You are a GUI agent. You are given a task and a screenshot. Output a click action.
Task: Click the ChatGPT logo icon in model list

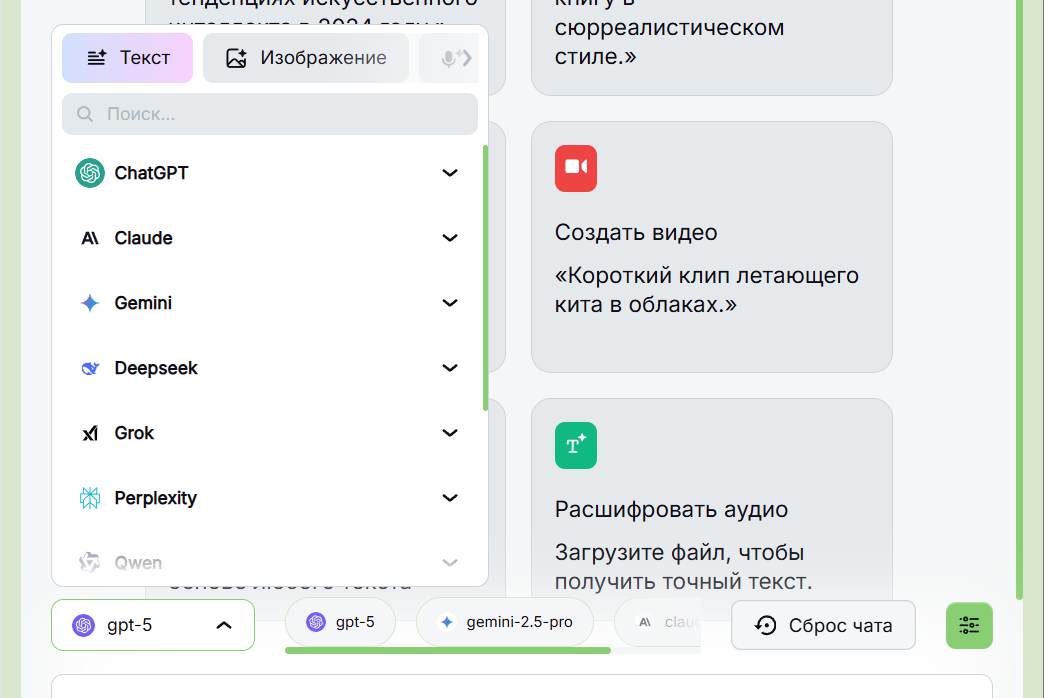click(90, 173)
